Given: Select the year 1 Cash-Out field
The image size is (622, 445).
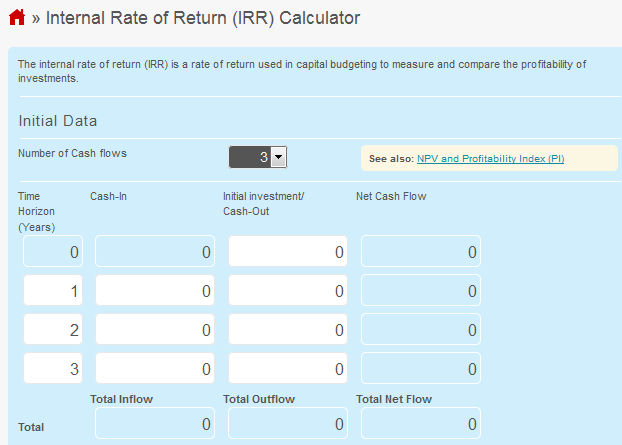Looking at the screenshot, I should [288, 290].
